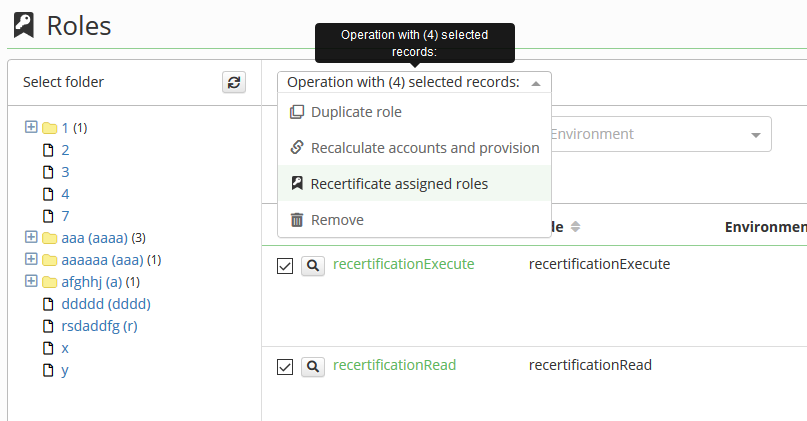
Task: Select folder 1 in the tree
Action: [x=65, y=128]
